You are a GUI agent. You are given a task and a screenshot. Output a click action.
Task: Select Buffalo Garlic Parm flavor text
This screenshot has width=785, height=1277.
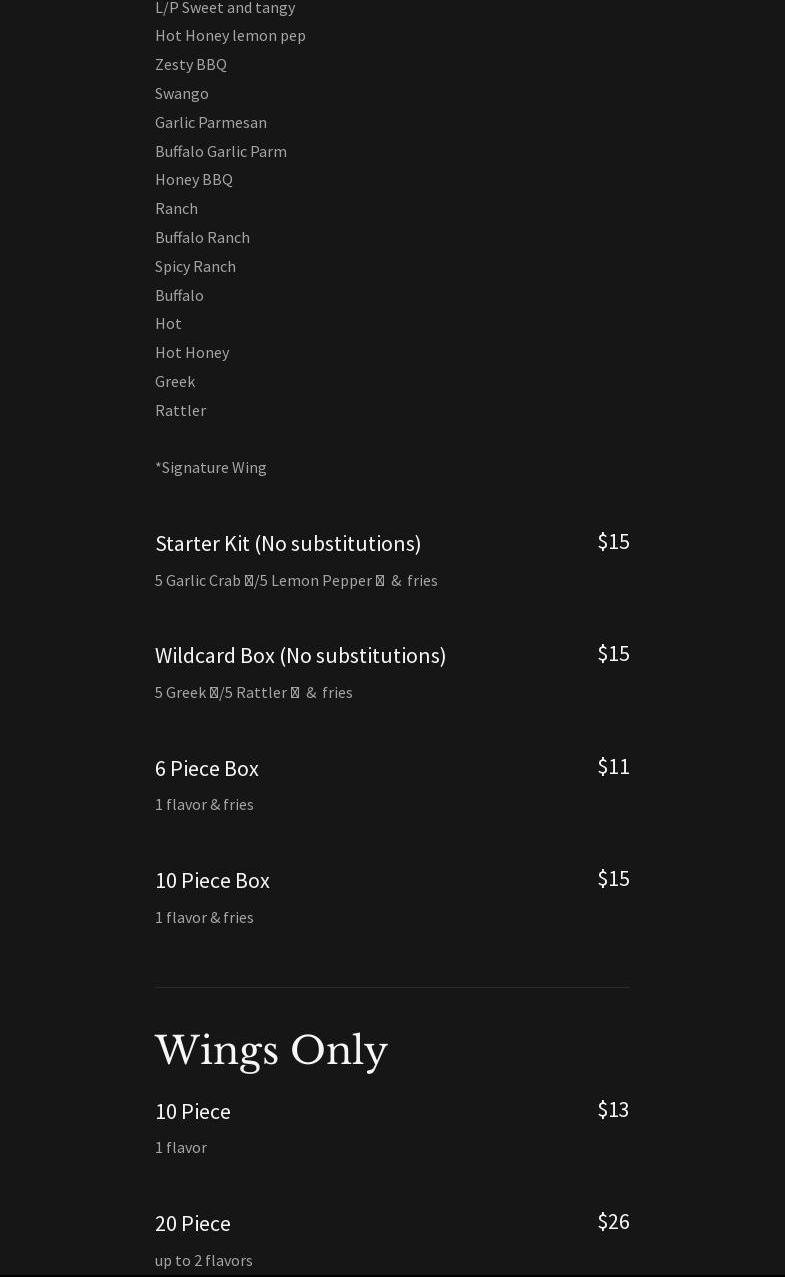(x=221, y=151)
